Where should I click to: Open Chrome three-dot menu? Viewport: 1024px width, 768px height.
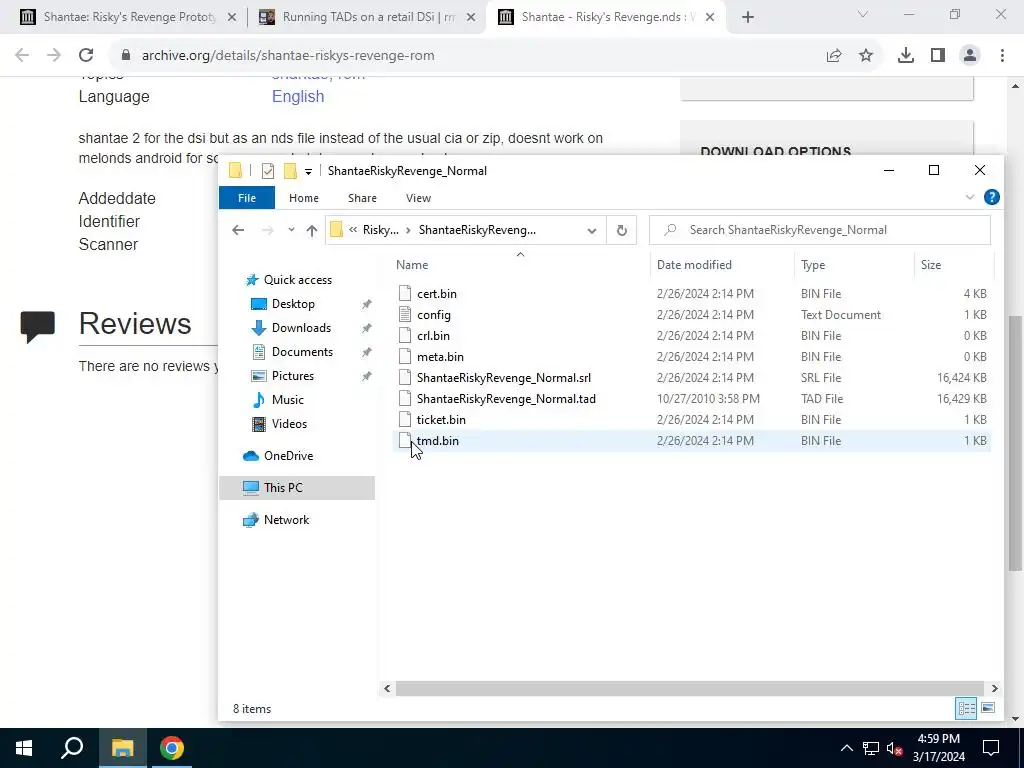1002,56
